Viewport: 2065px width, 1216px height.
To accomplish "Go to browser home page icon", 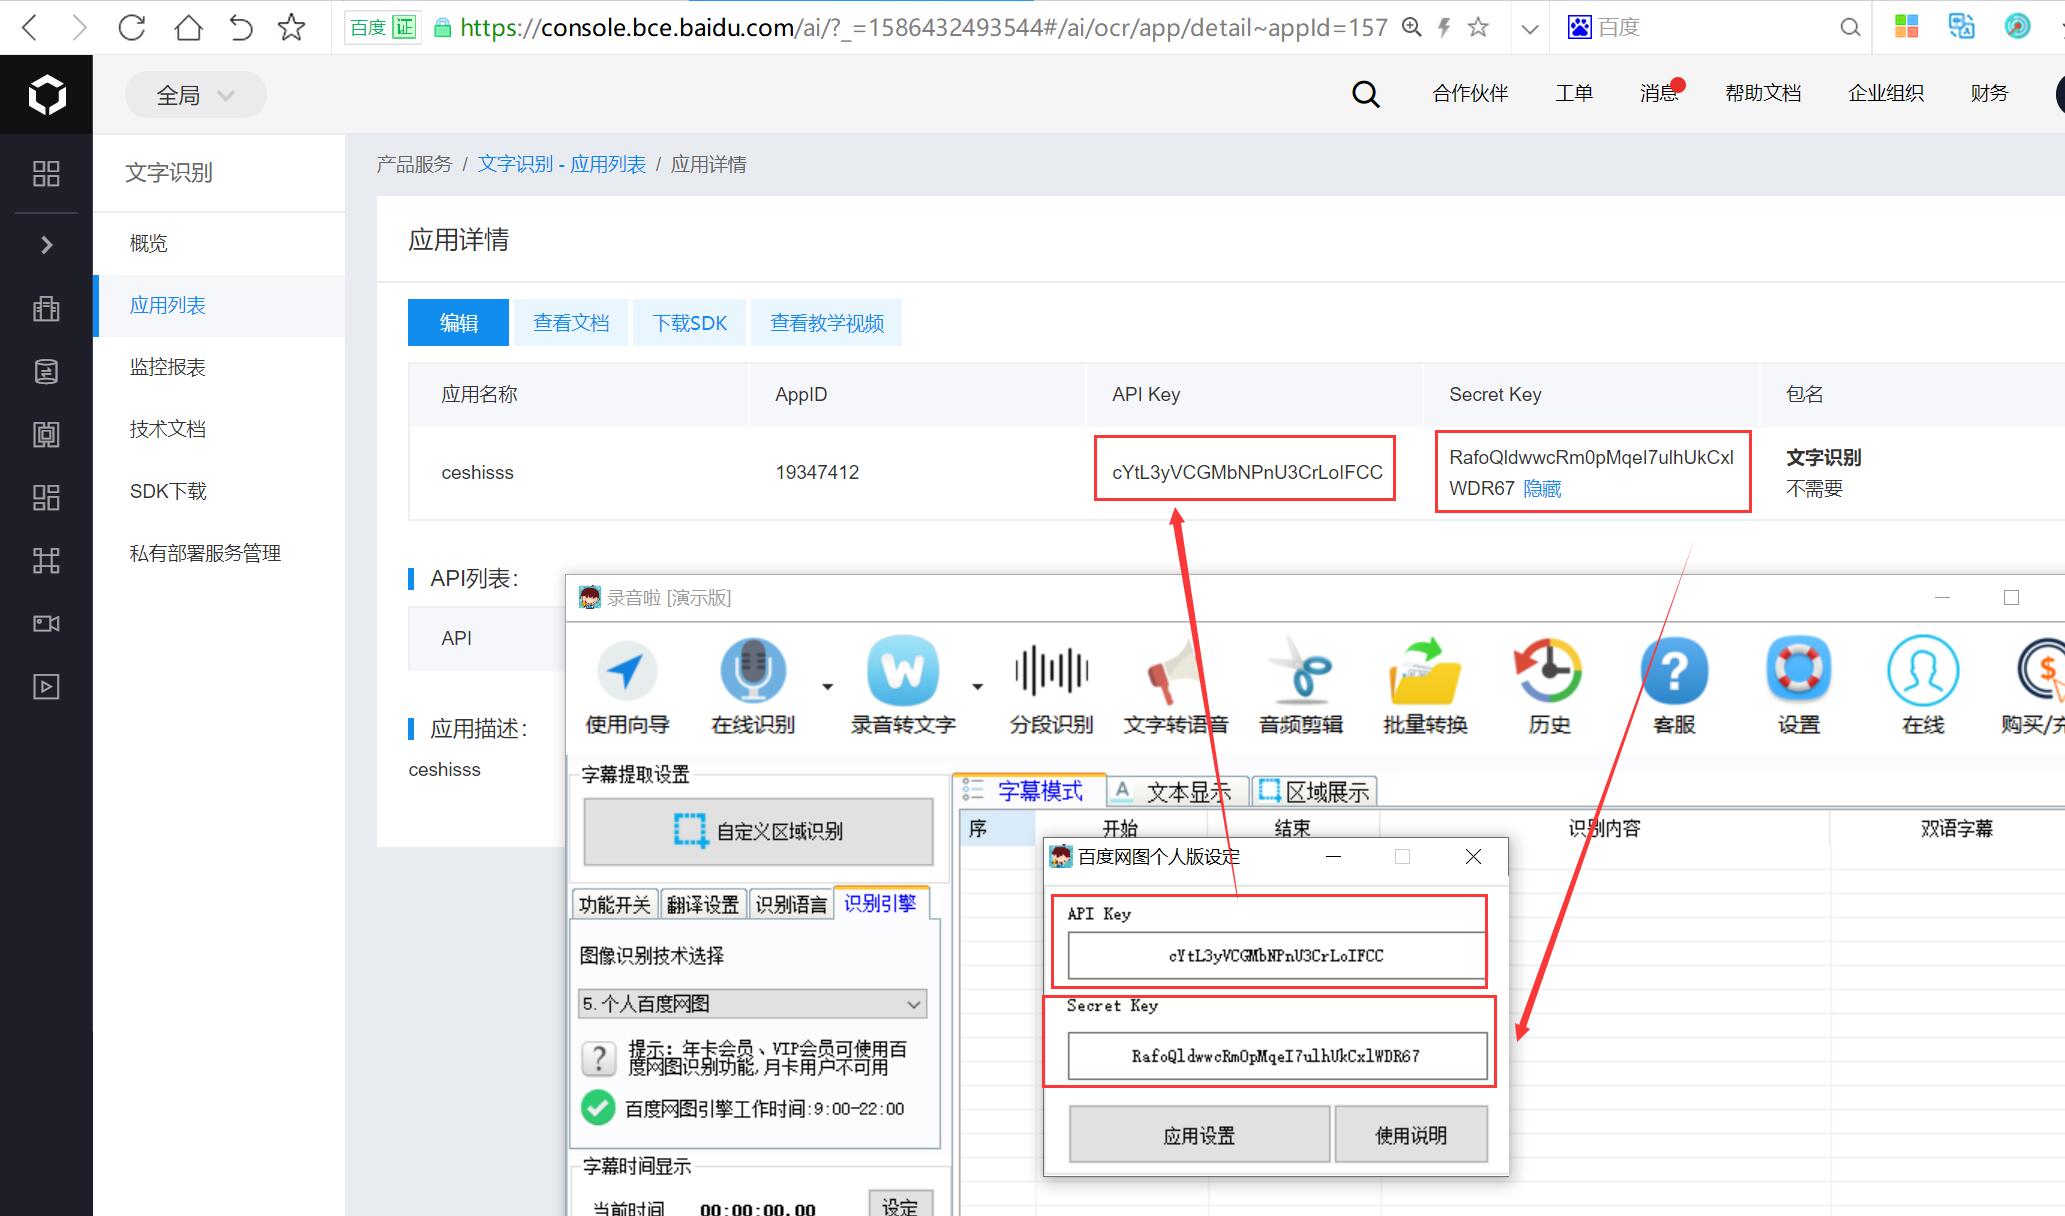I will point(188,27).
